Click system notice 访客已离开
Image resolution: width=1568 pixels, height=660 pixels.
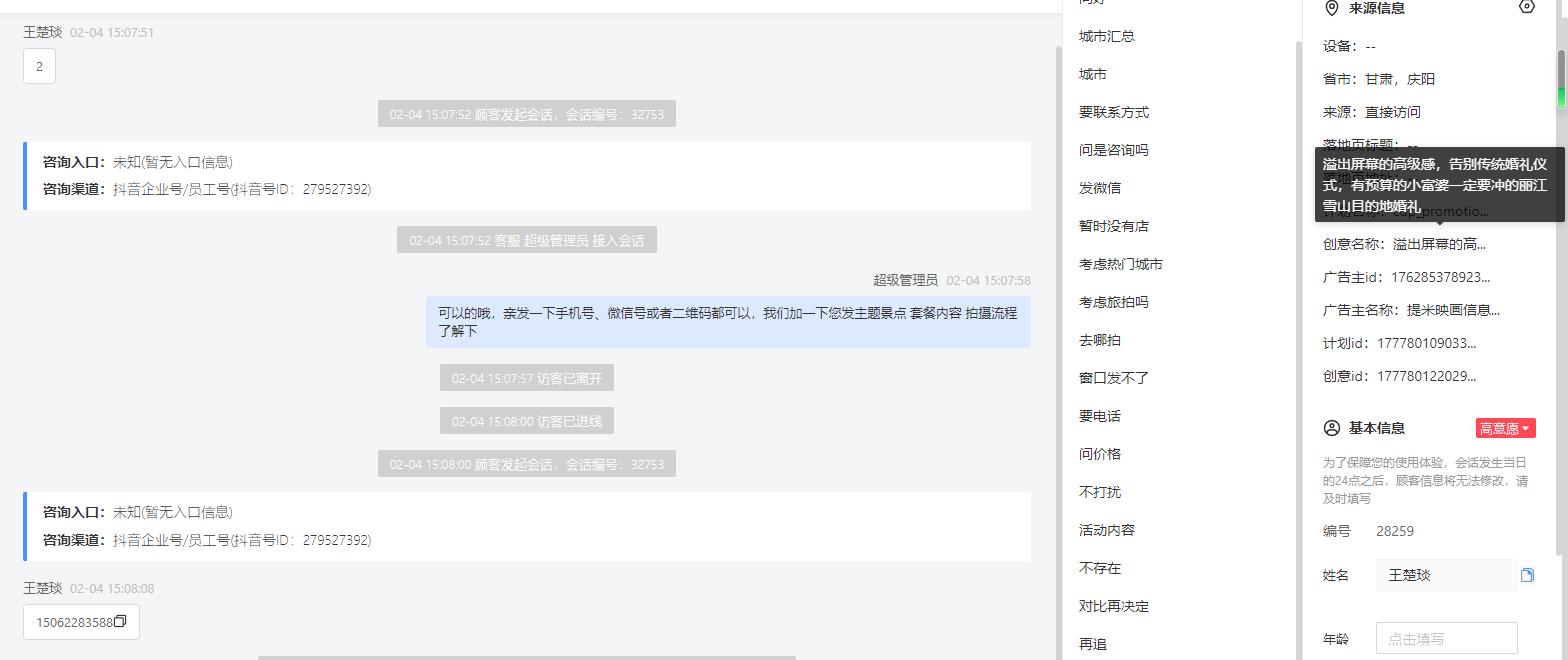527,378
